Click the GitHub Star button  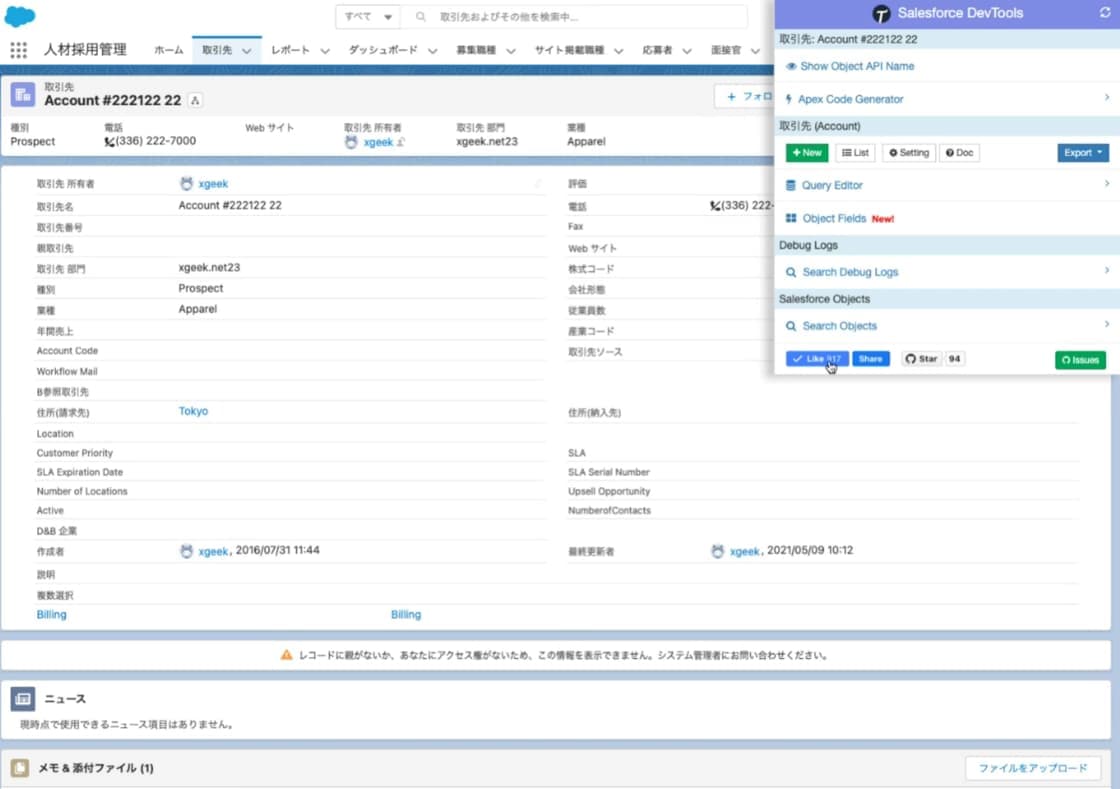click(921, 359)
